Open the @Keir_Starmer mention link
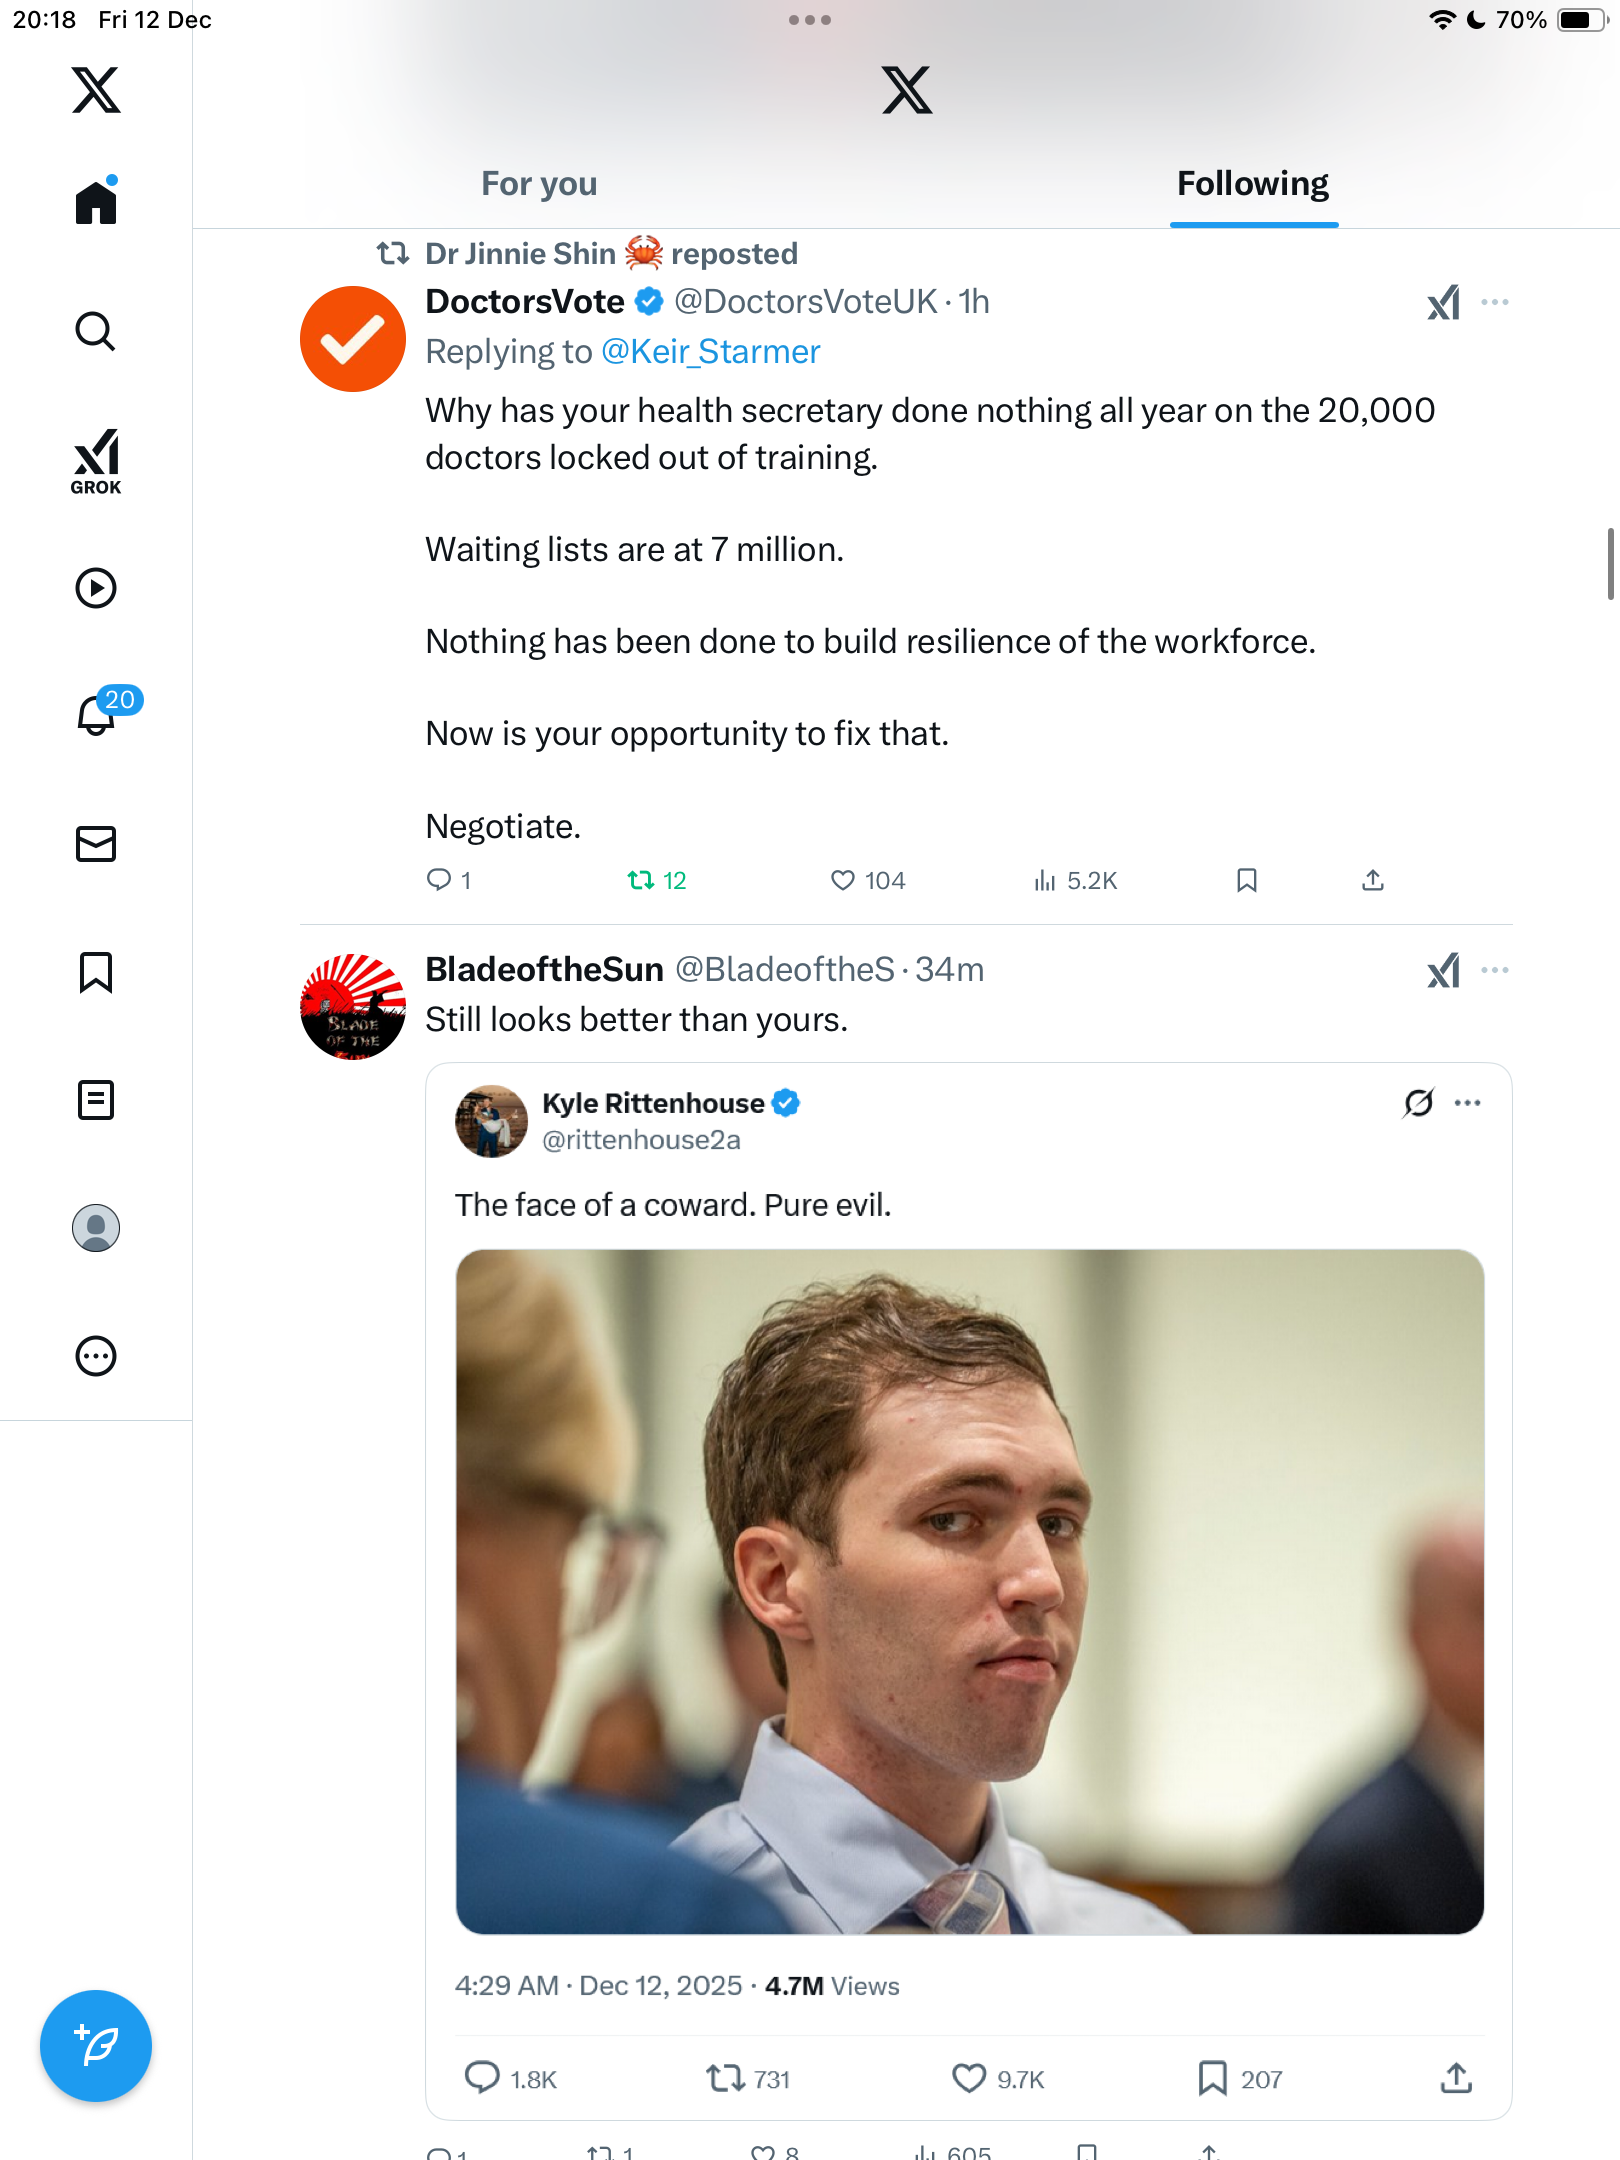The image size is (1620, 2160). click(710, 352)
